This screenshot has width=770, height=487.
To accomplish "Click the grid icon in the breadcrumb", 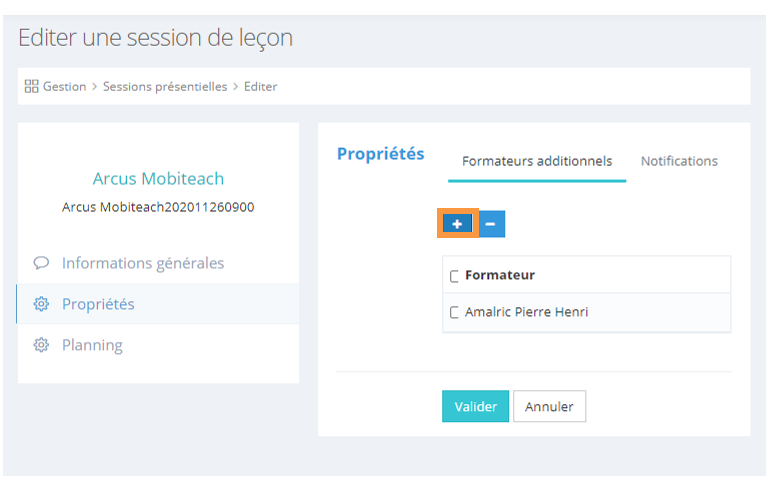I will [x=31, y=87].
